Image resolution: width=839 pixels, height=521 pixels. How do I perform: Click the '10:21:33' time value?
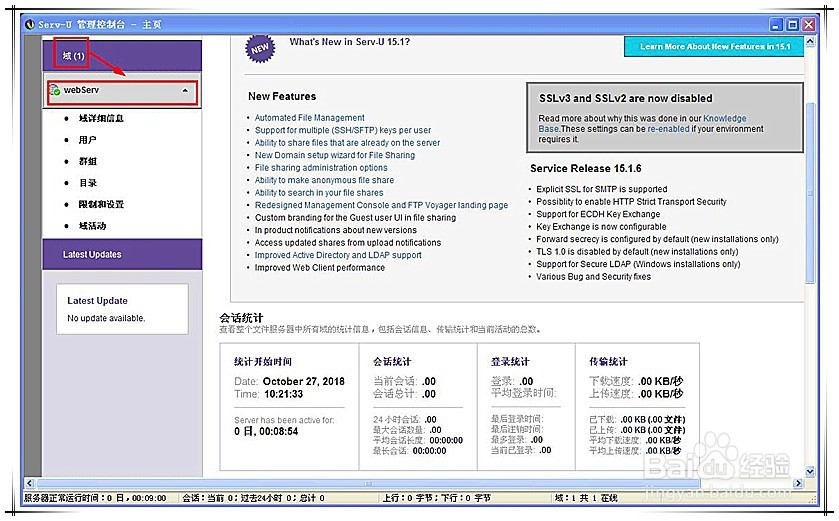point(283,394)
